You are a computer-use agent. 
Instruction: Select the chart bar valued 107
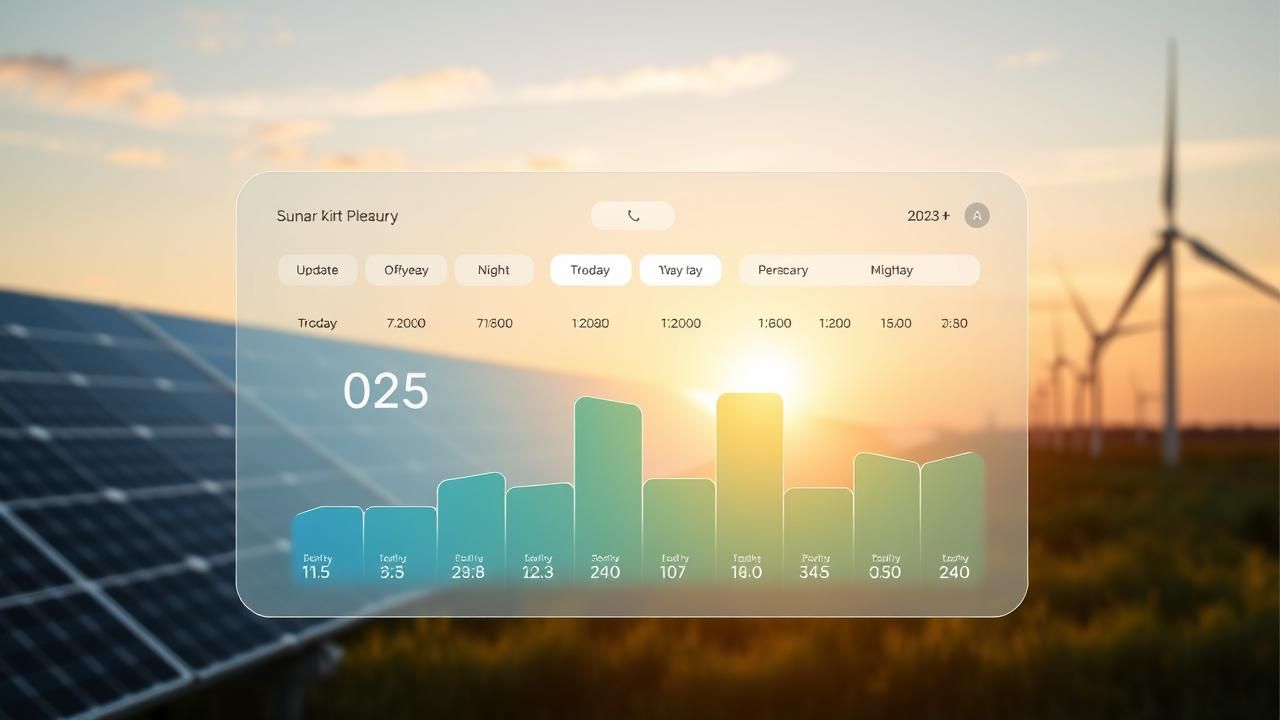pos(679,532)
